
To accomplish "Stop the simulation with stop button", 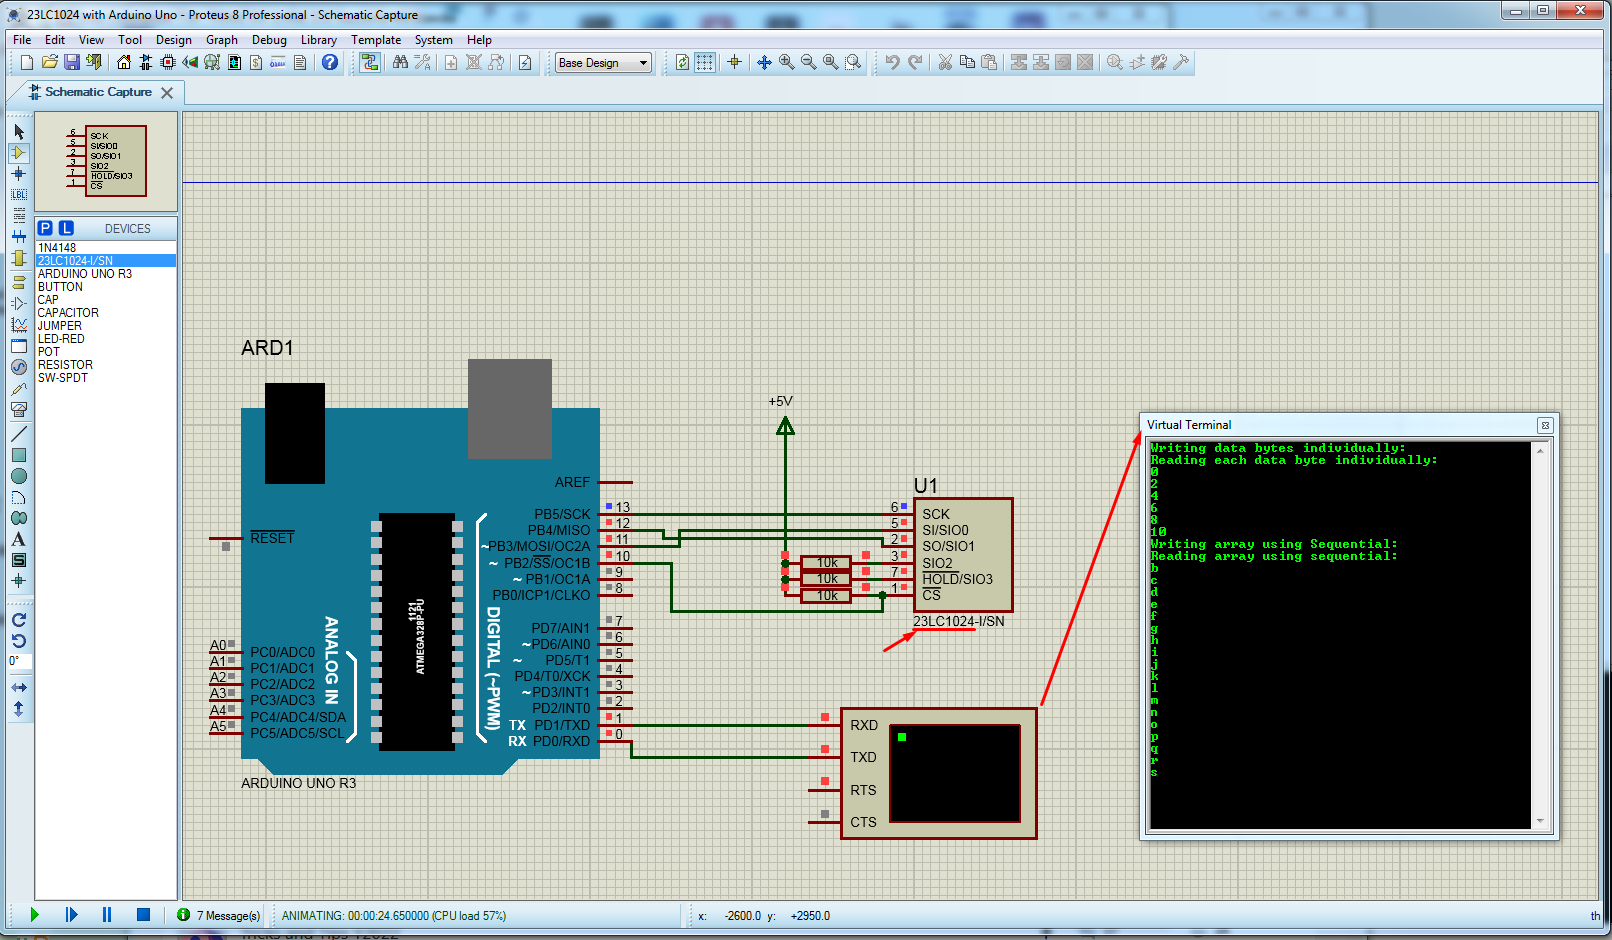I will [x=143, y=914].
